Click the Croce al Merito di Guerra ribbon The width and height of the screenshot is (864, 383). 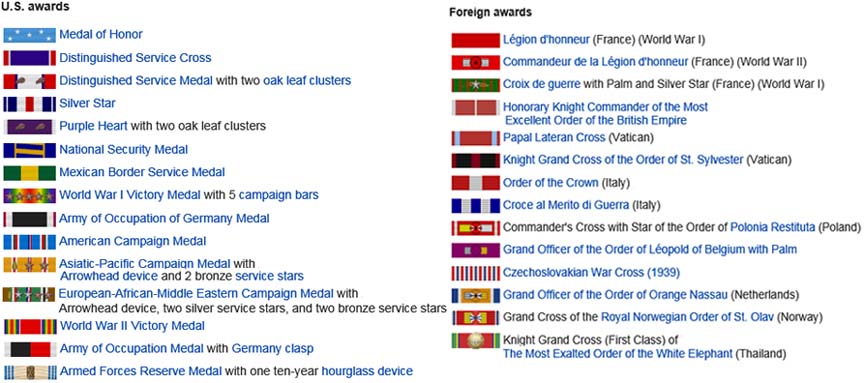476,206
